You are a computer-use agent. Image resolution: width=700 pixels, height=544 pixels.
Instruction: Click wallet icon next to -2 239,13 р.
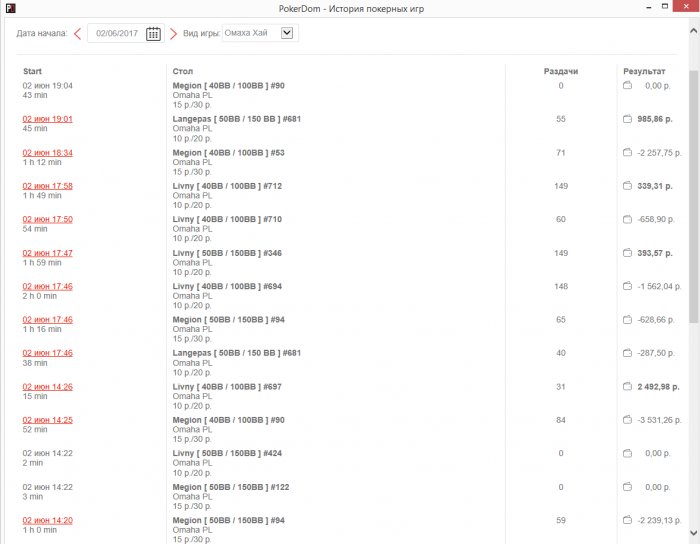click(x=627, y=520)
